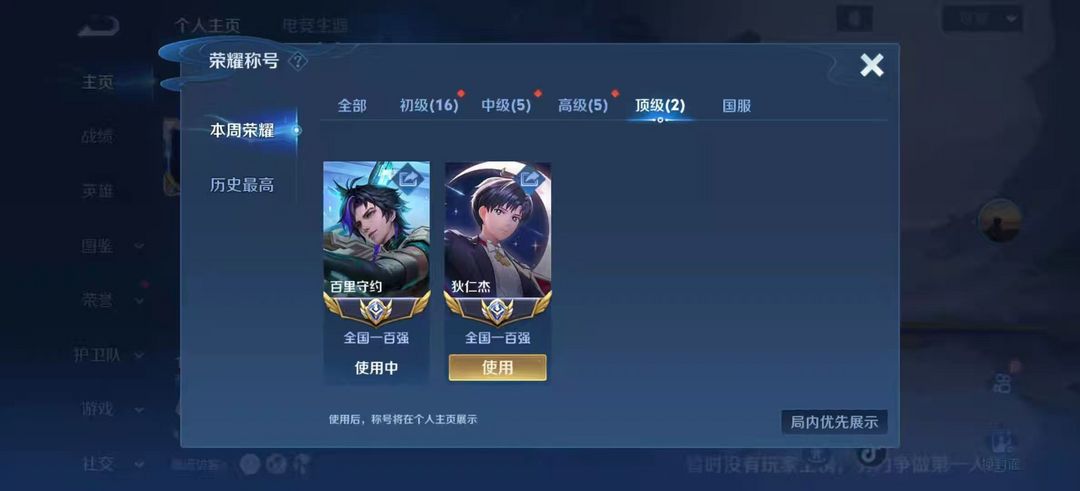Open the 中级(5) tab
The width and height of the screenshot is (1080, 491).
click(x=506, y=105)
